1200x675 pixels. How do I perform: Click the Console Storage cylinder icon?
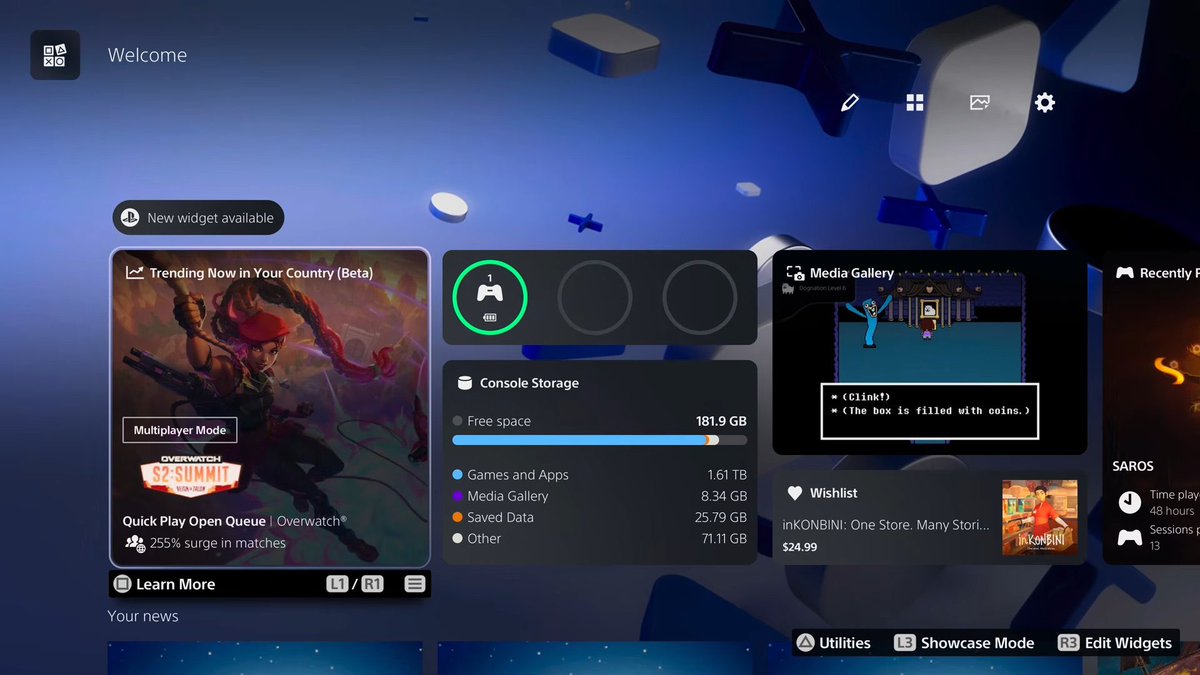pyautogui.click(x=464, y=383)
